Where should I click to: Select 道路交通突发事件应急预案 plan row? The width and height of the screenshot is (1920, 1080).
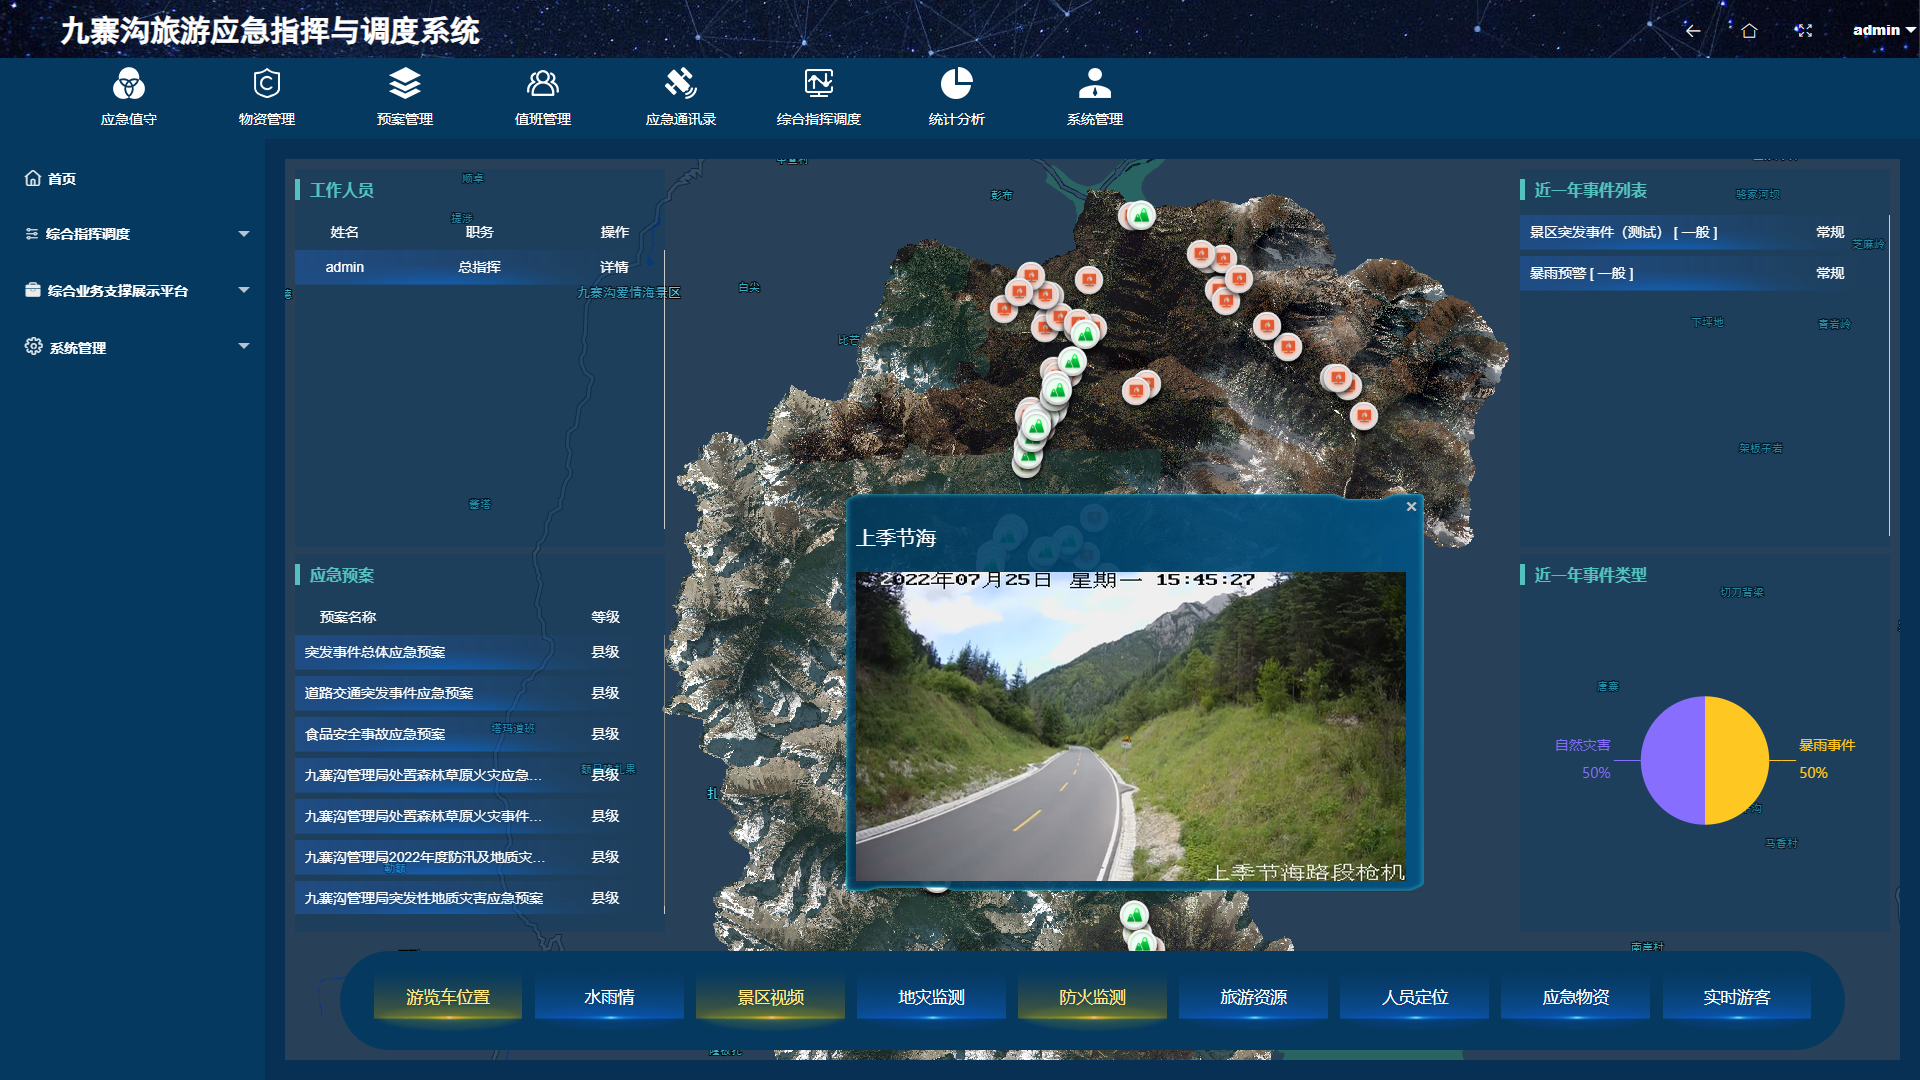pyautogui.click(x=479, y=693)
